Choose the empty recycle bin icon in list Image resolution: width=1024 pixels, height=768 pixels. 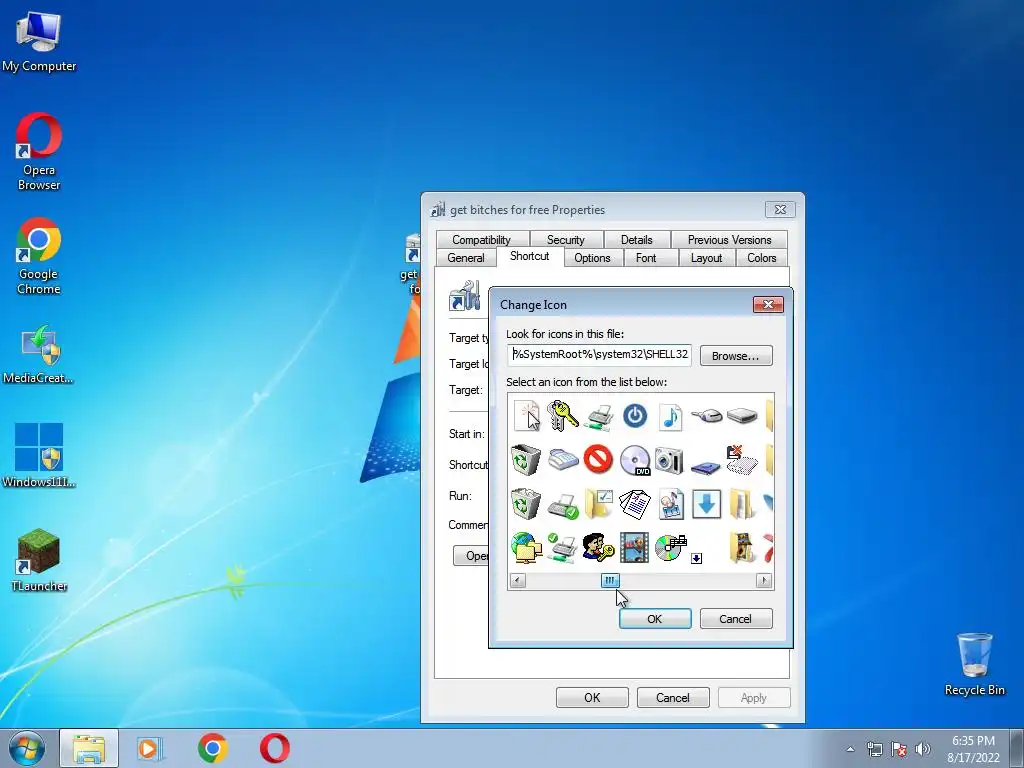(526, 460)
